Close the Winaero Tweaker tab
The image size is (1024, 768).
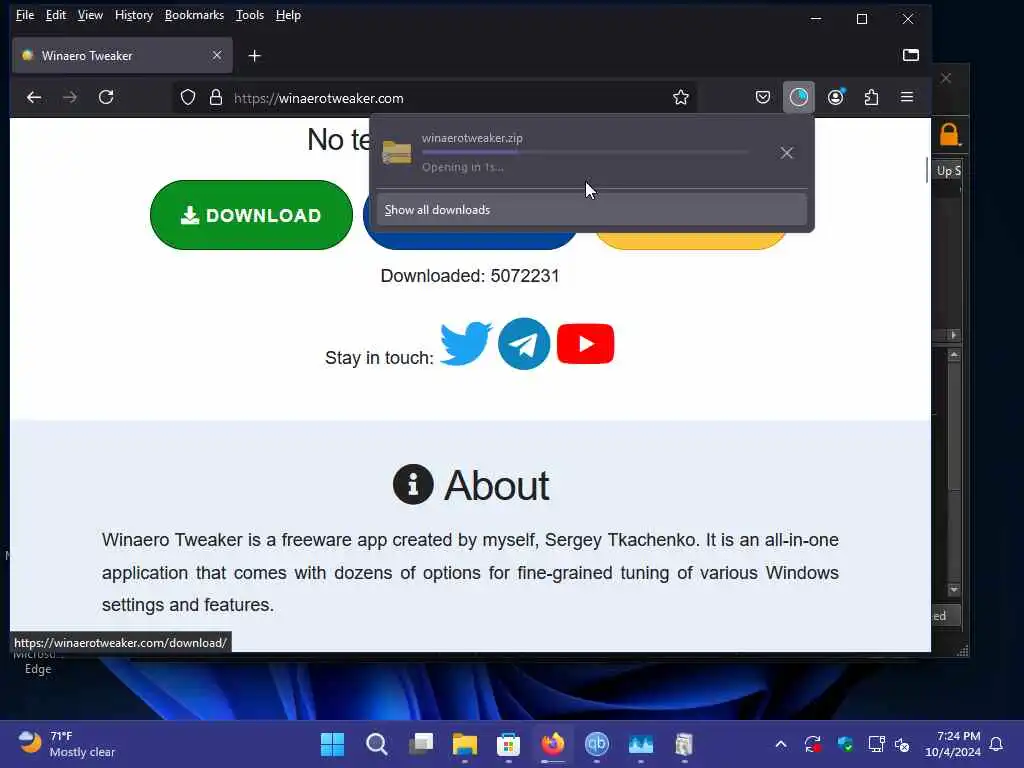[x=217, y=56]
